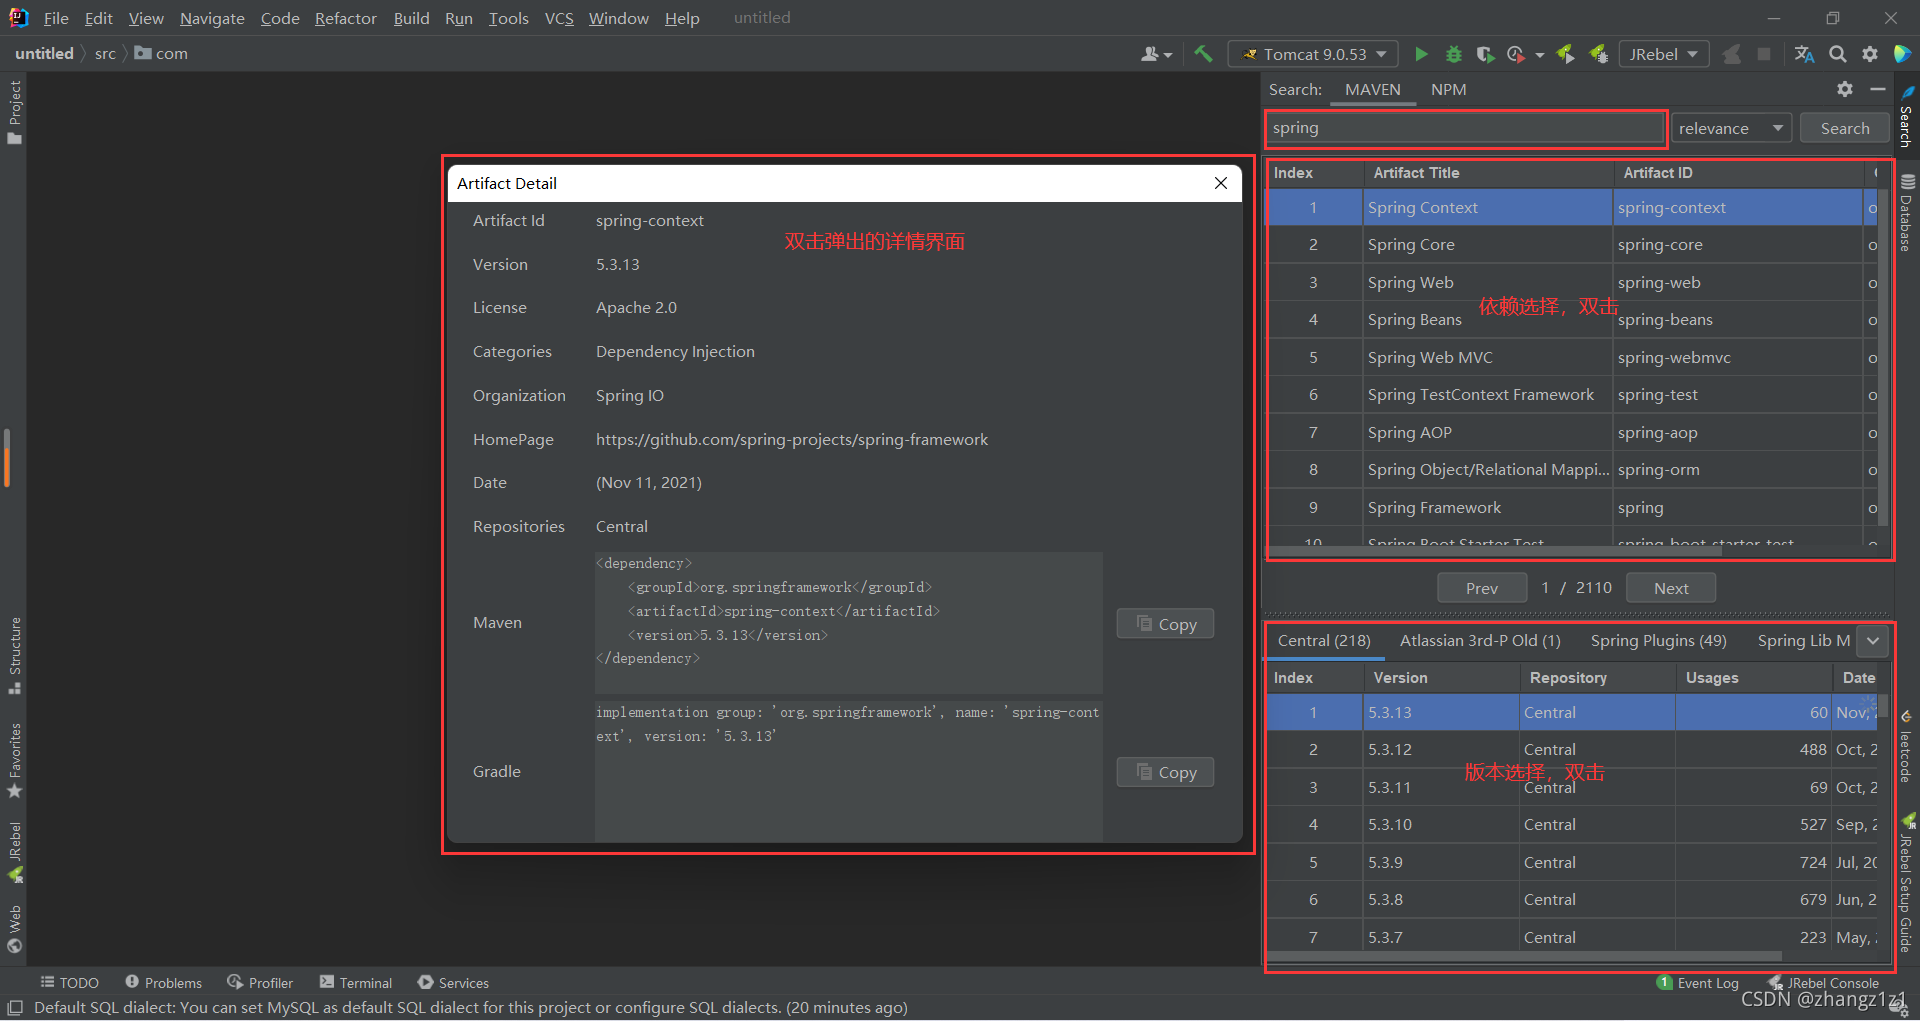This screenshot has height=1021, width=1920.
Task: Expand the hidden repository tabs chevron
Action: (1874, 640)
